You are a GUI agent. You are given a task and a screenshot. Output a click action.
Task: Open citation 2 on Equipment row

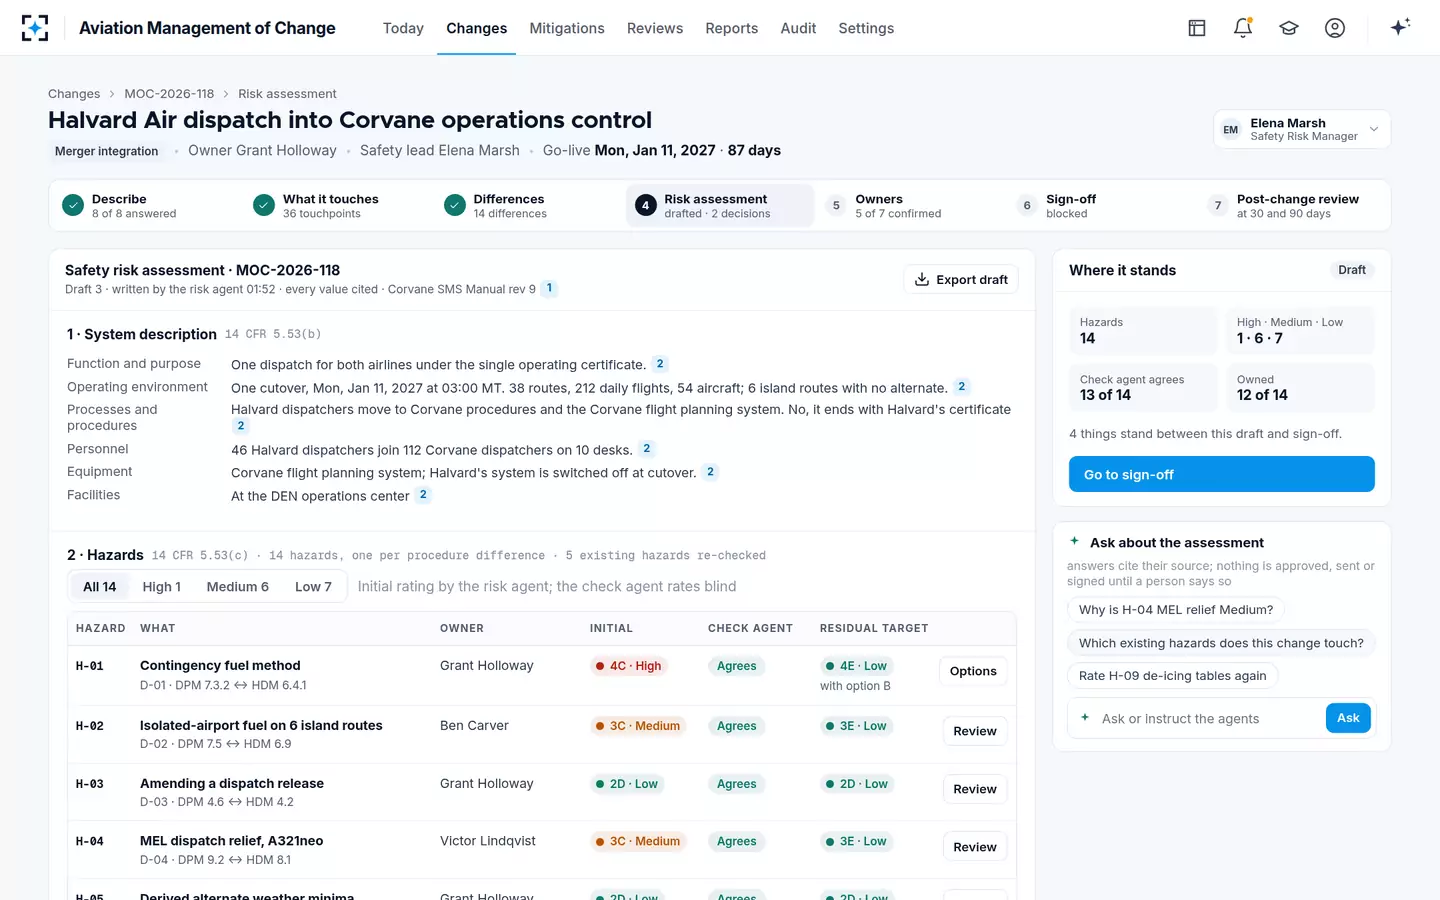[x=710, y=472]
